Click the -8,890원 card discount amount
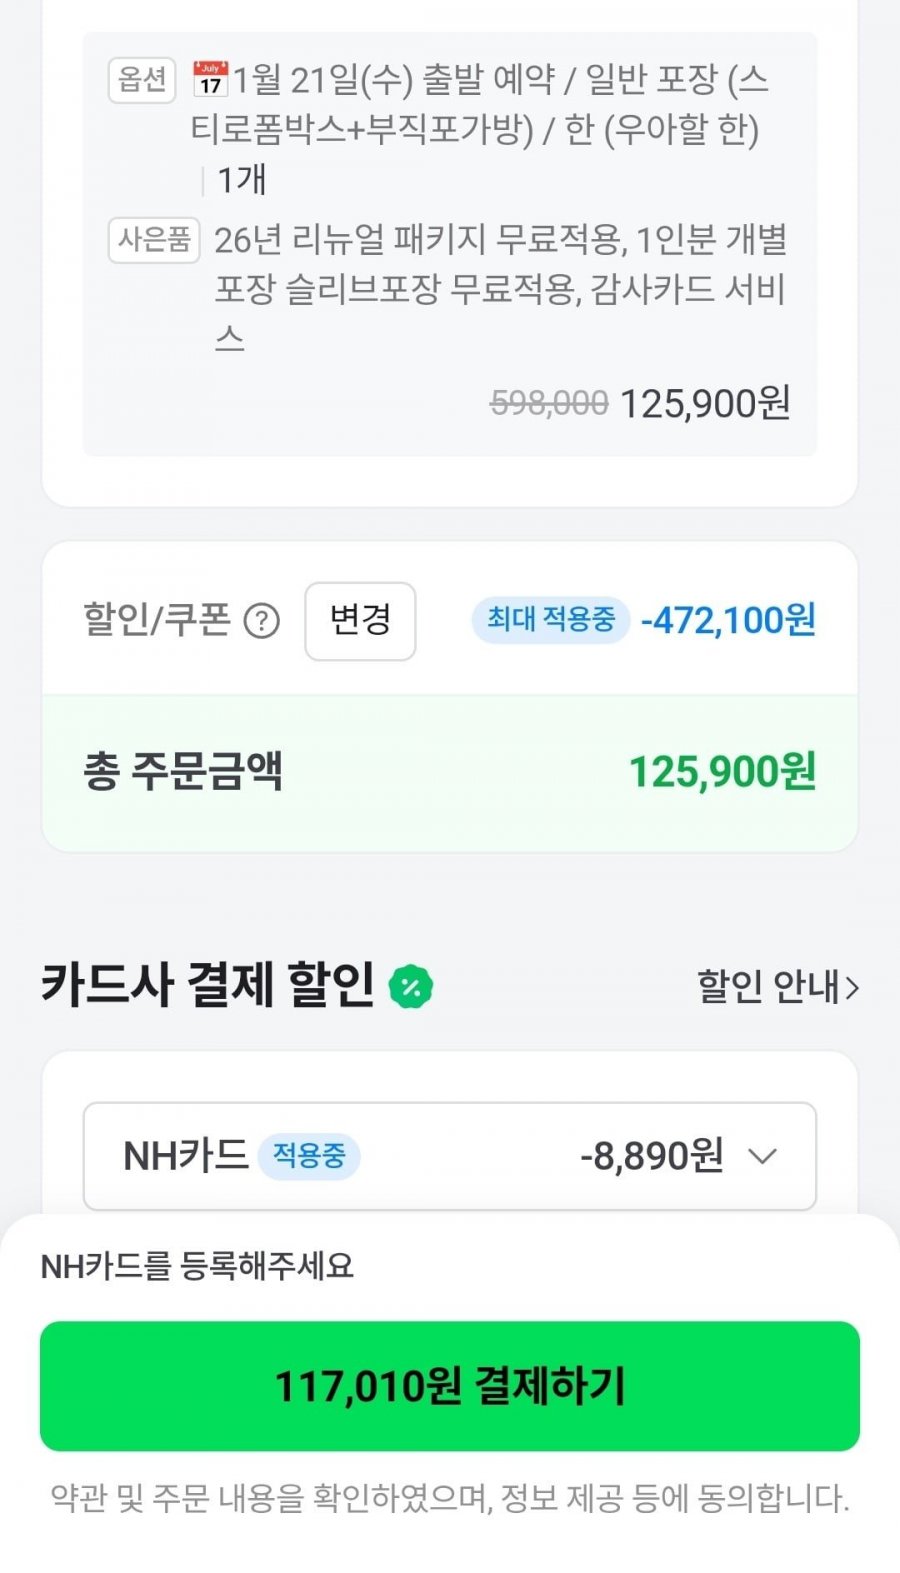Image resolution: width=900 pixels, height=1573 pixels. coord(652,1157)
